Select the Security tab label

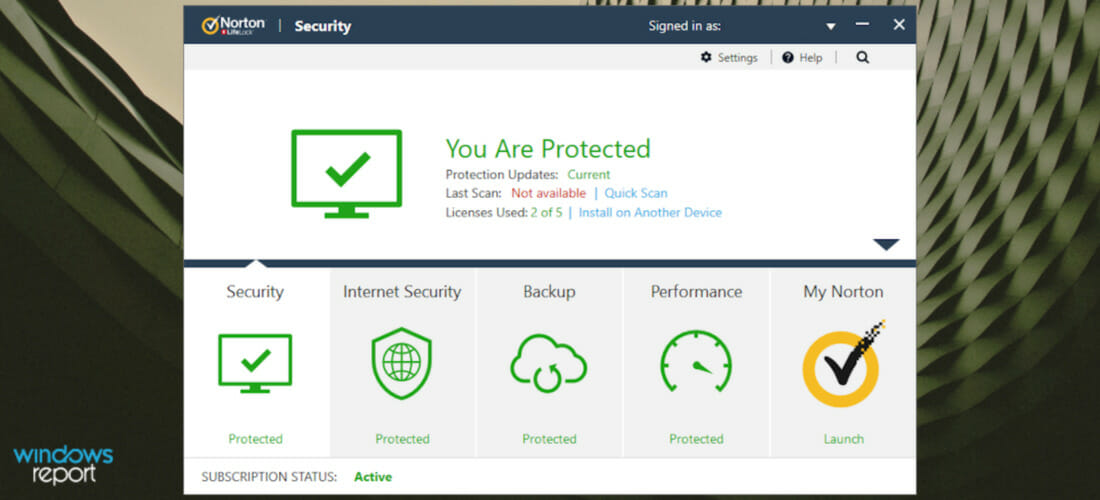[255, 292]
